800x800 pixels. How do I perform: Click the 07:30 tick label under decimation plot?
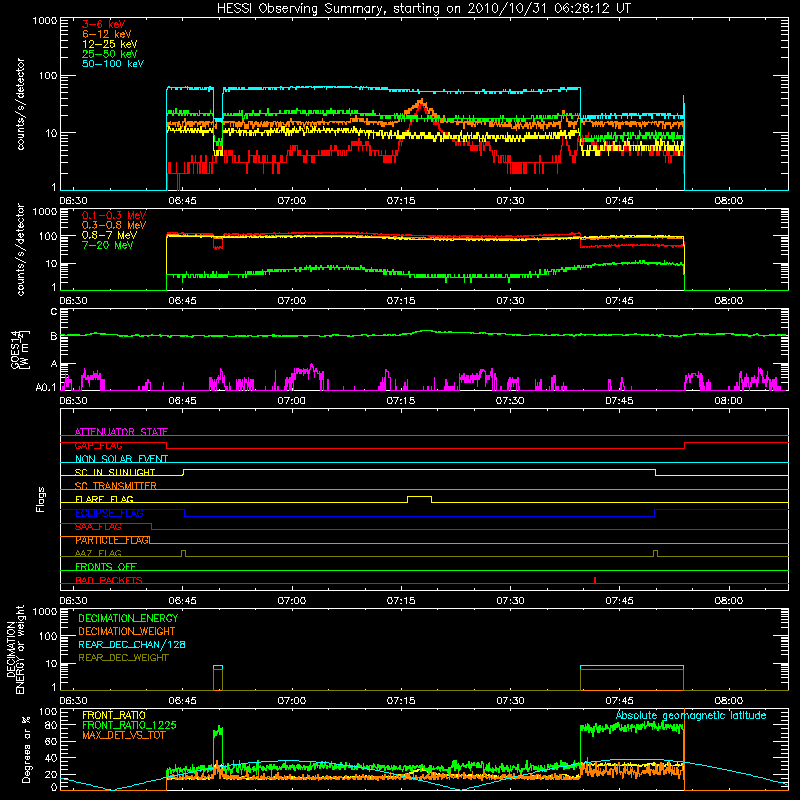(x=510, y=701)
